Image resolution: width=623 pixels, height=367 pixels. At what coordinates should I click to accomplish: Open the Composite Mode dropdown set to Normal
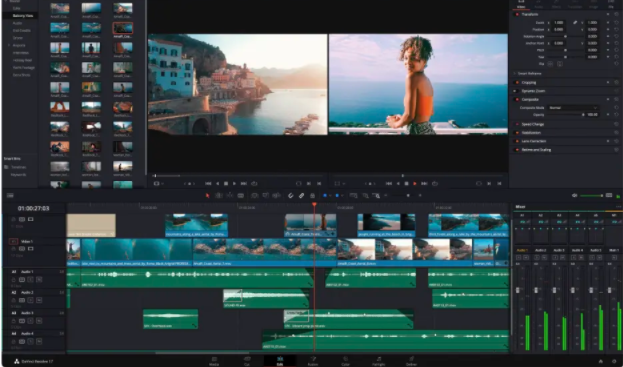coord(573,108)
